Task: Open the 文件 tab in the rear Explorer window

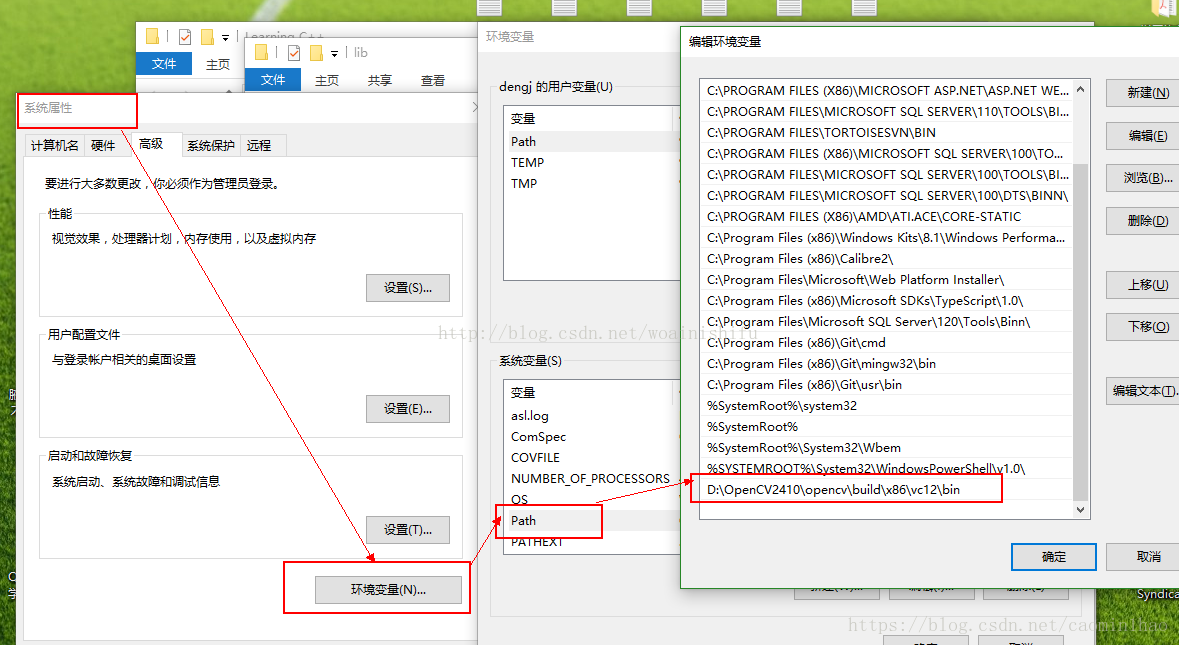Action: (x=164, y=64)
